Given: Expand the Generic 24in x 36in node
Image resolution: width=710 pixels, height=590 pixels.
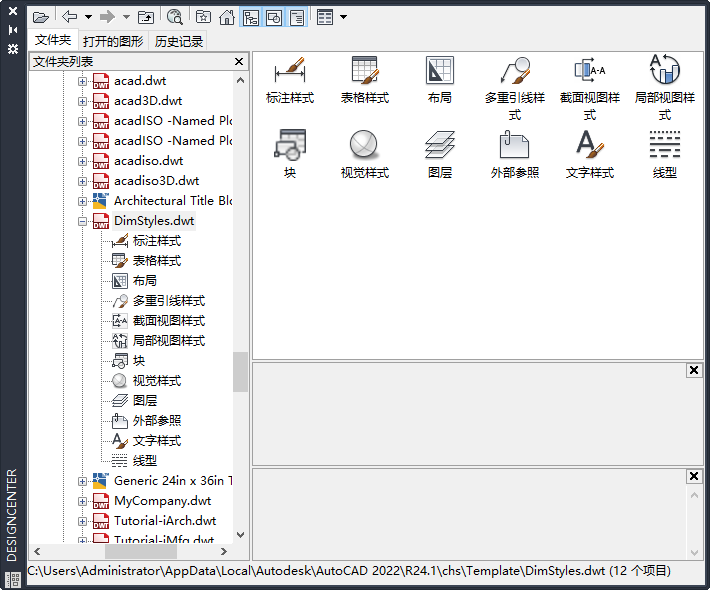Looking at the screenshot, I should (82, 481).
